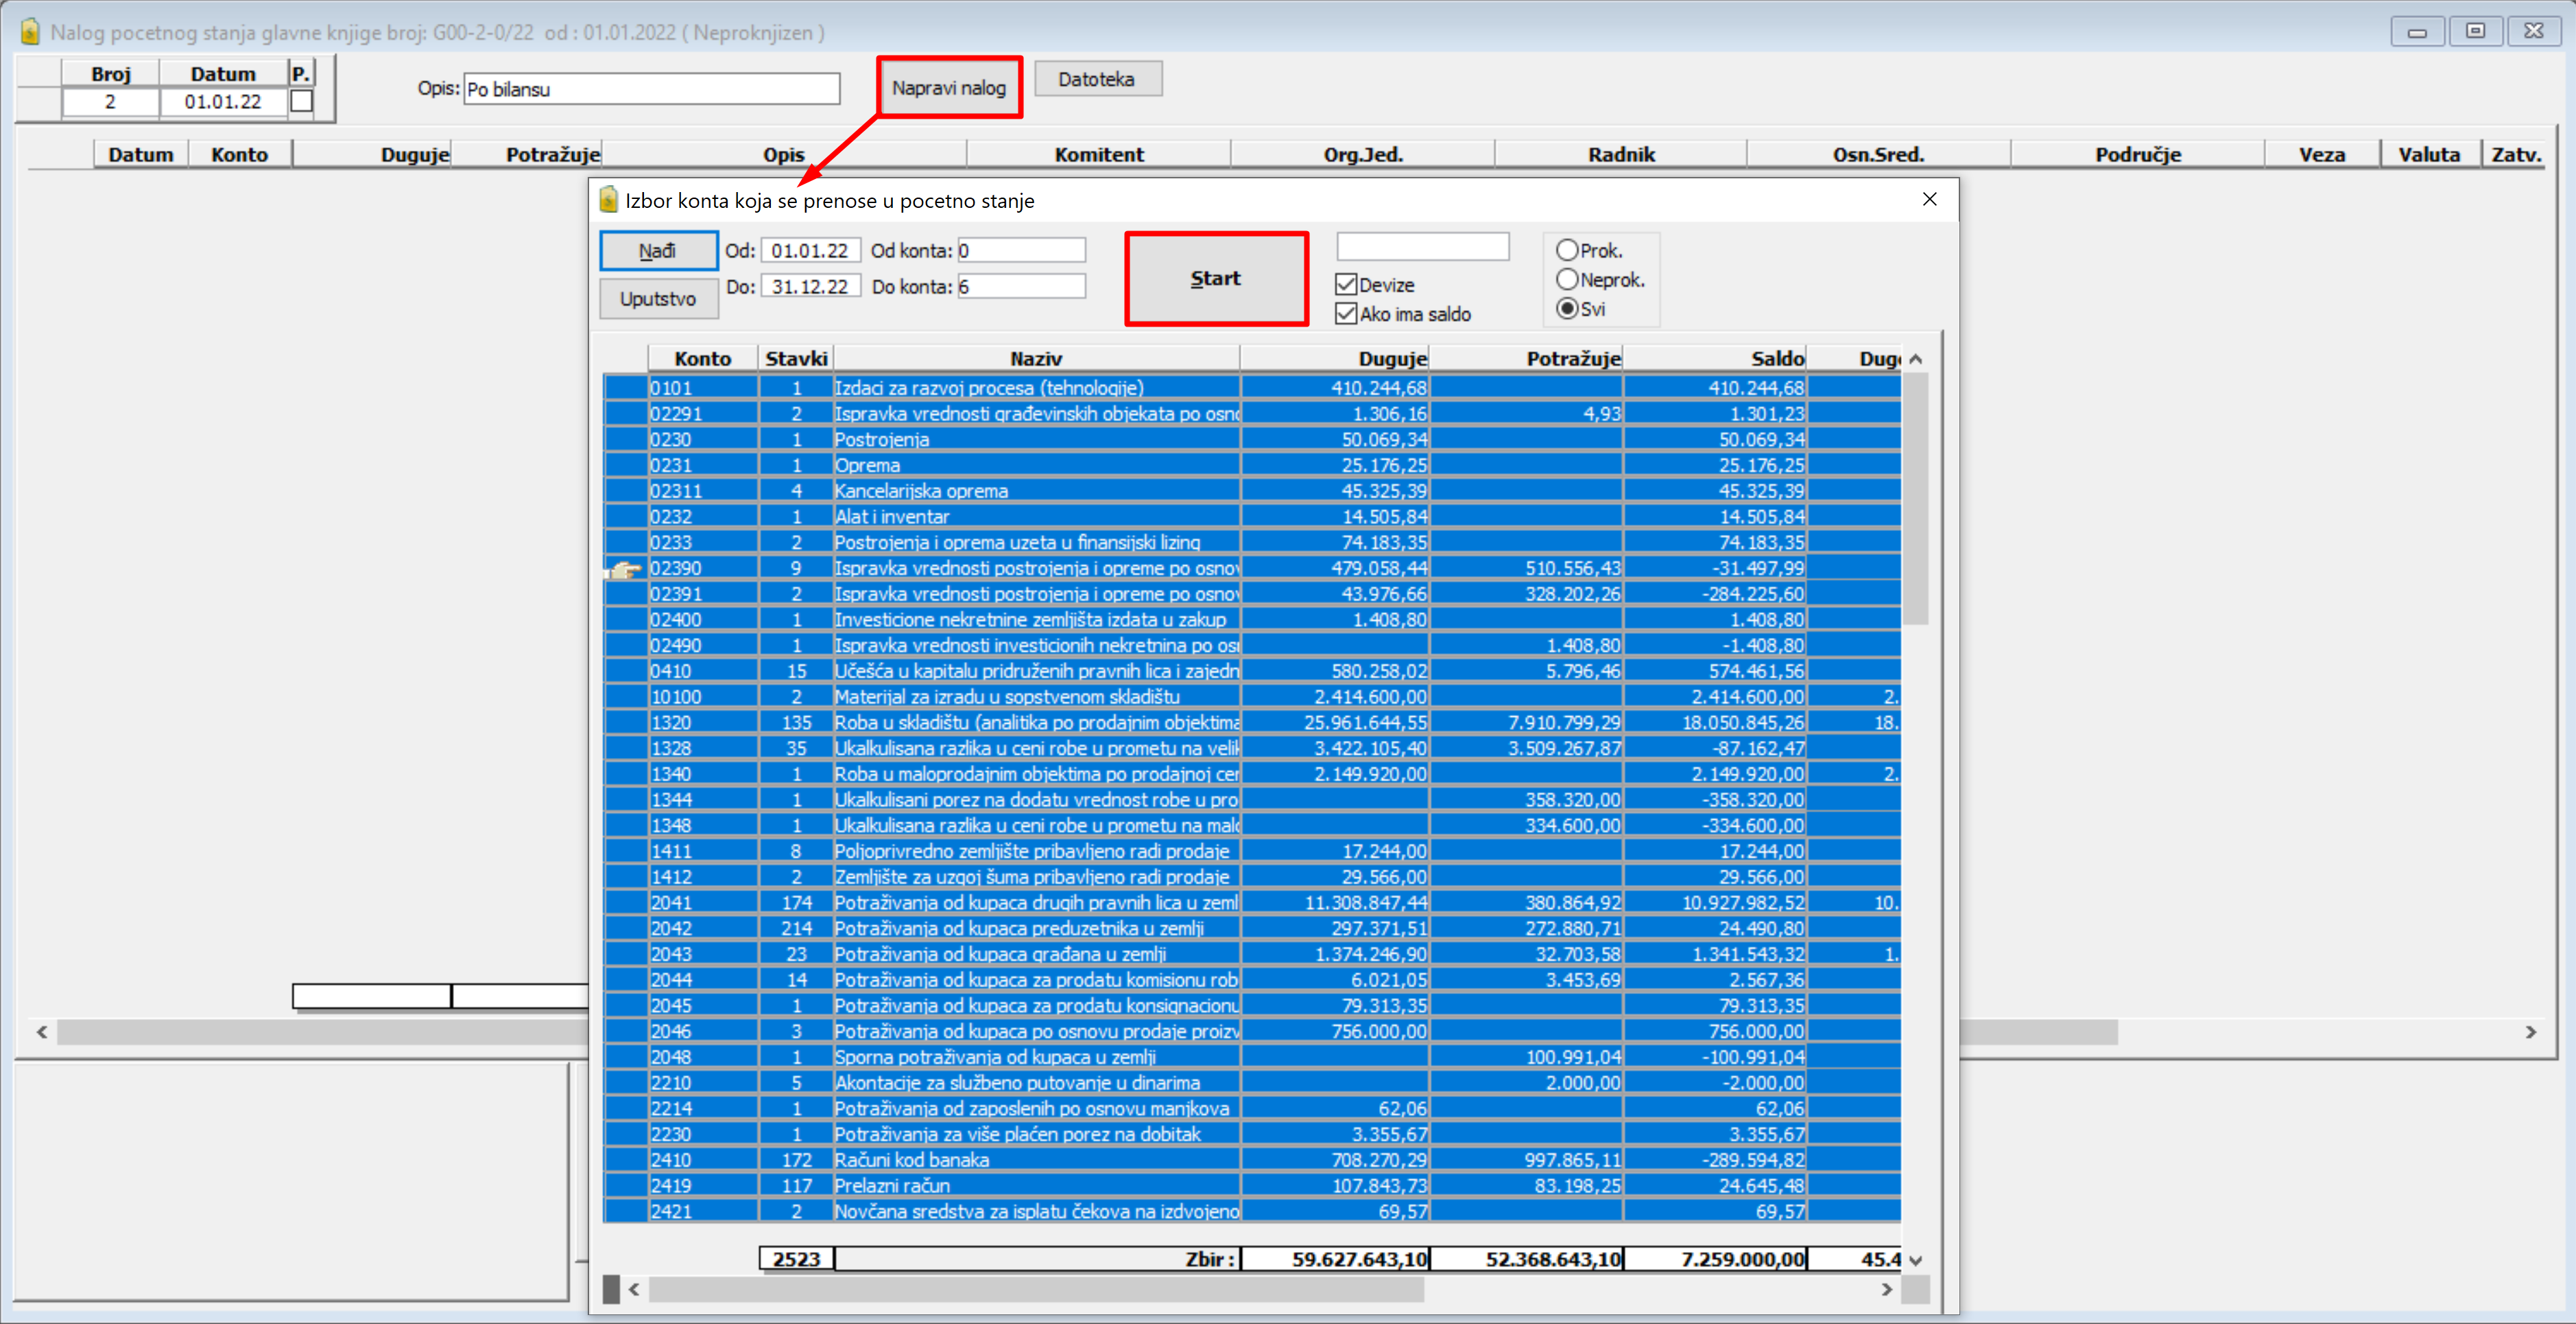Viewport: 2576px width, 1324px height.
Task: Click the dialog's app icon in title bar
Action: pos(608,200)
